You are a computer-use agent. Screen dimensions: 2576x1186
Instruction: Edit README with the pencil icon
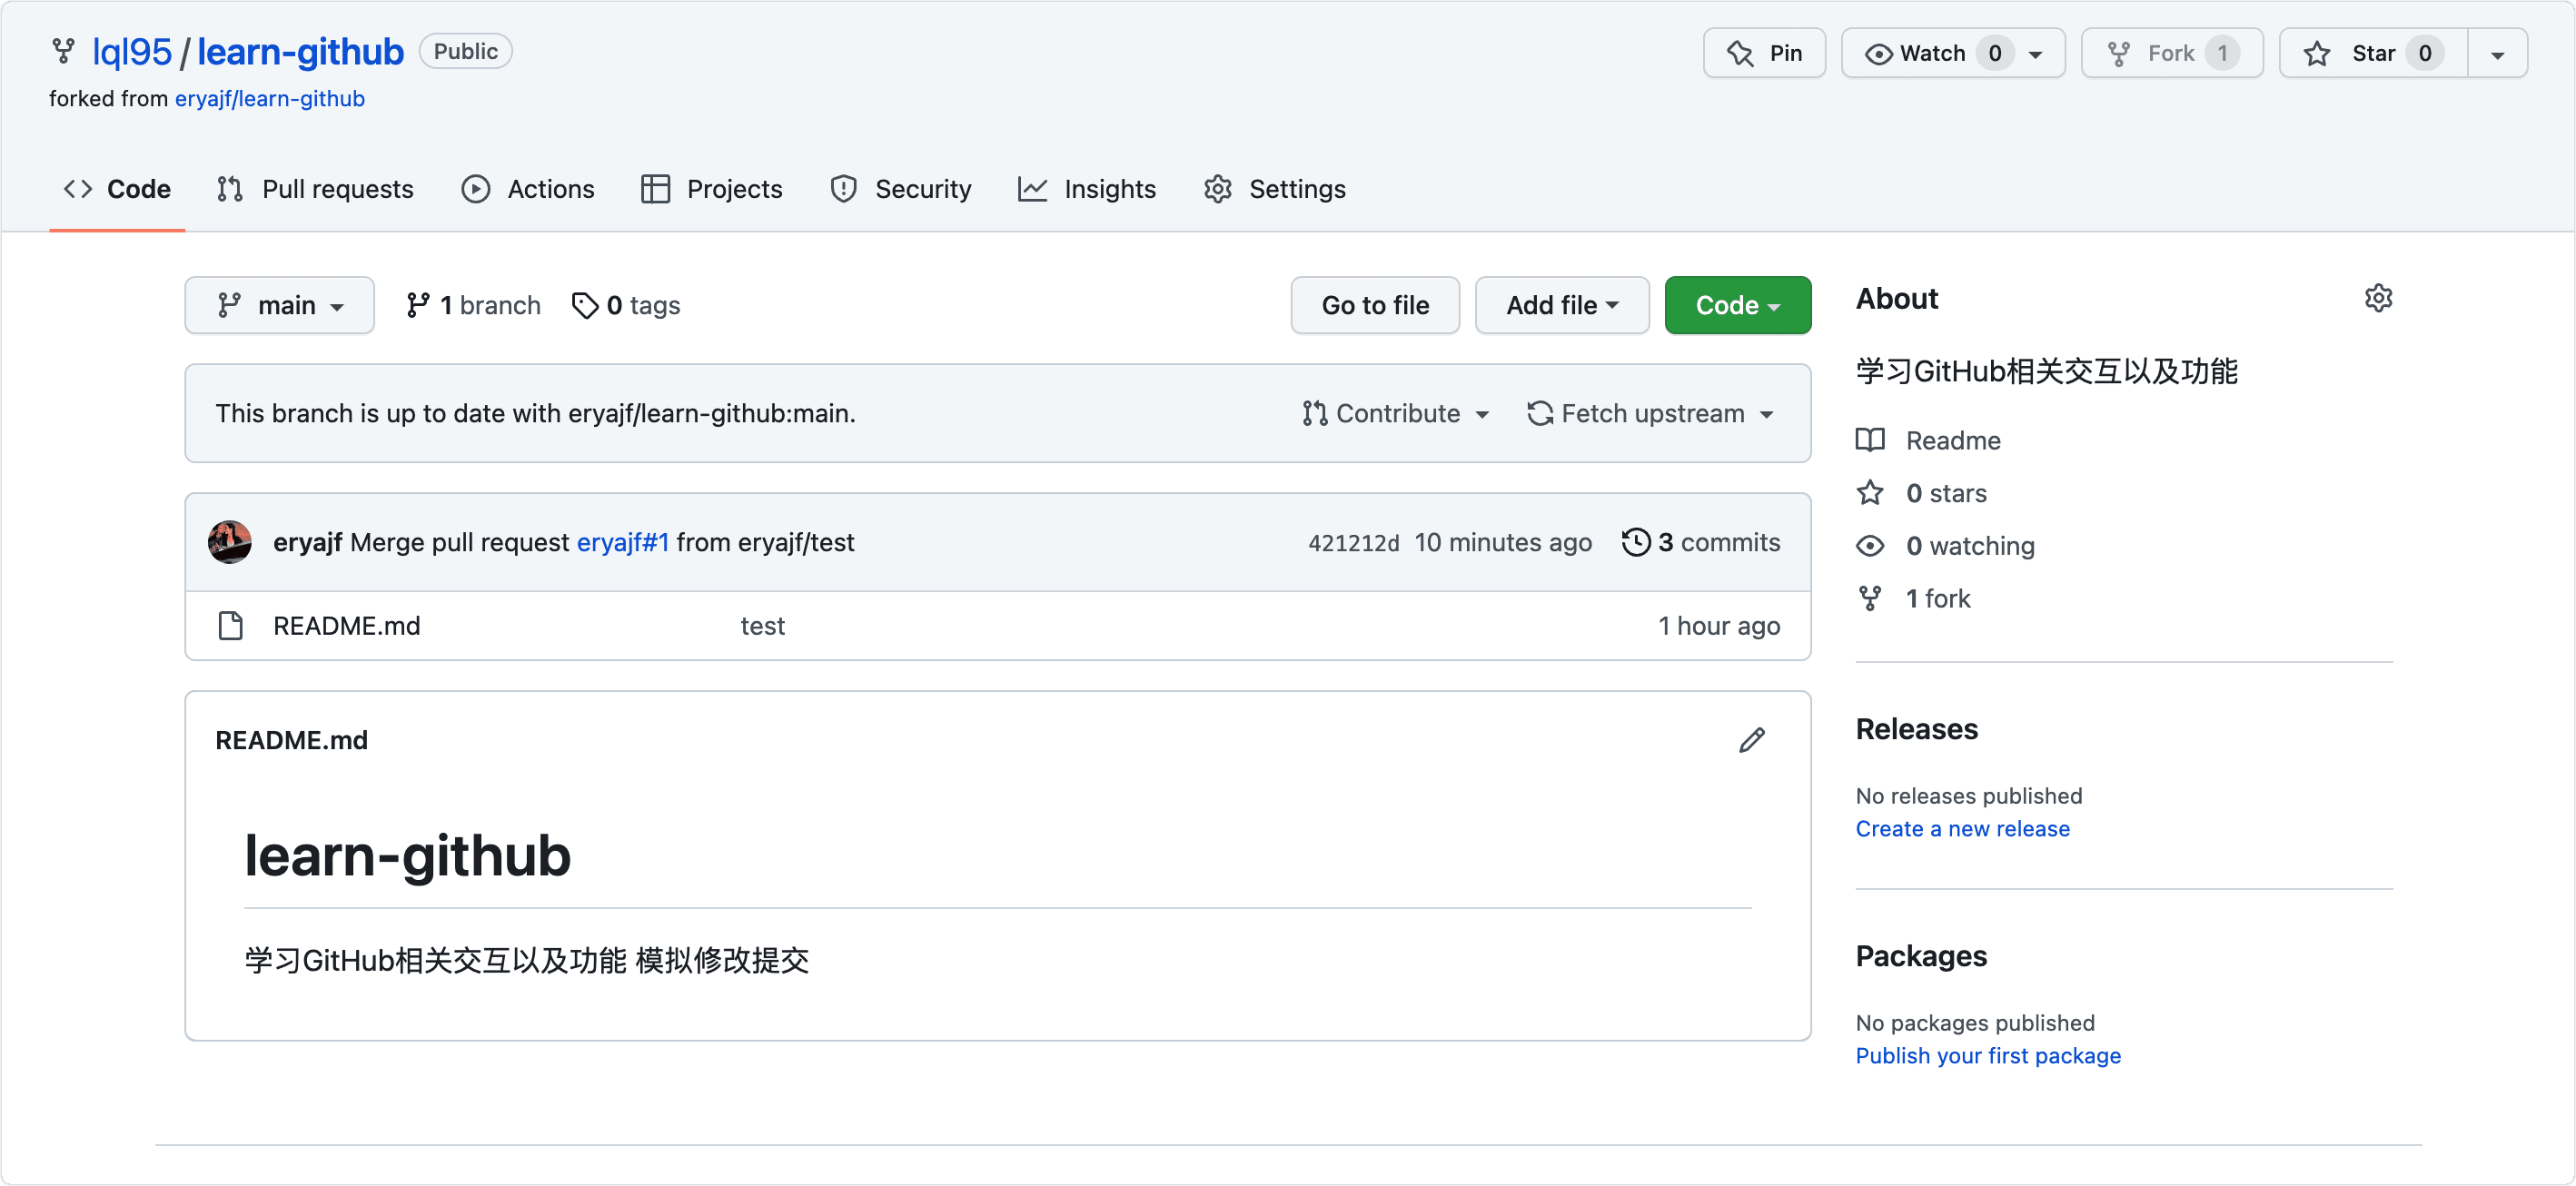1751,740
